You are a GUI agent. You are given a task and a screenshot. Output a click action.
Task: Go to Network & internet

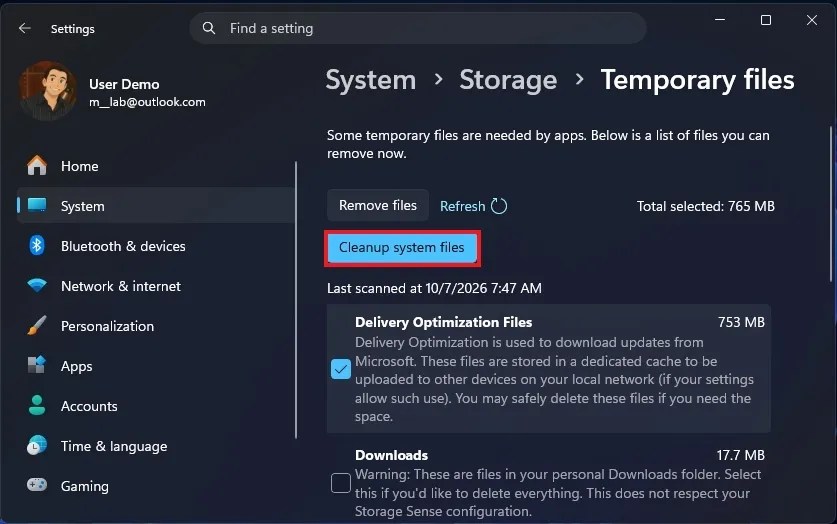tap(156, 286)
